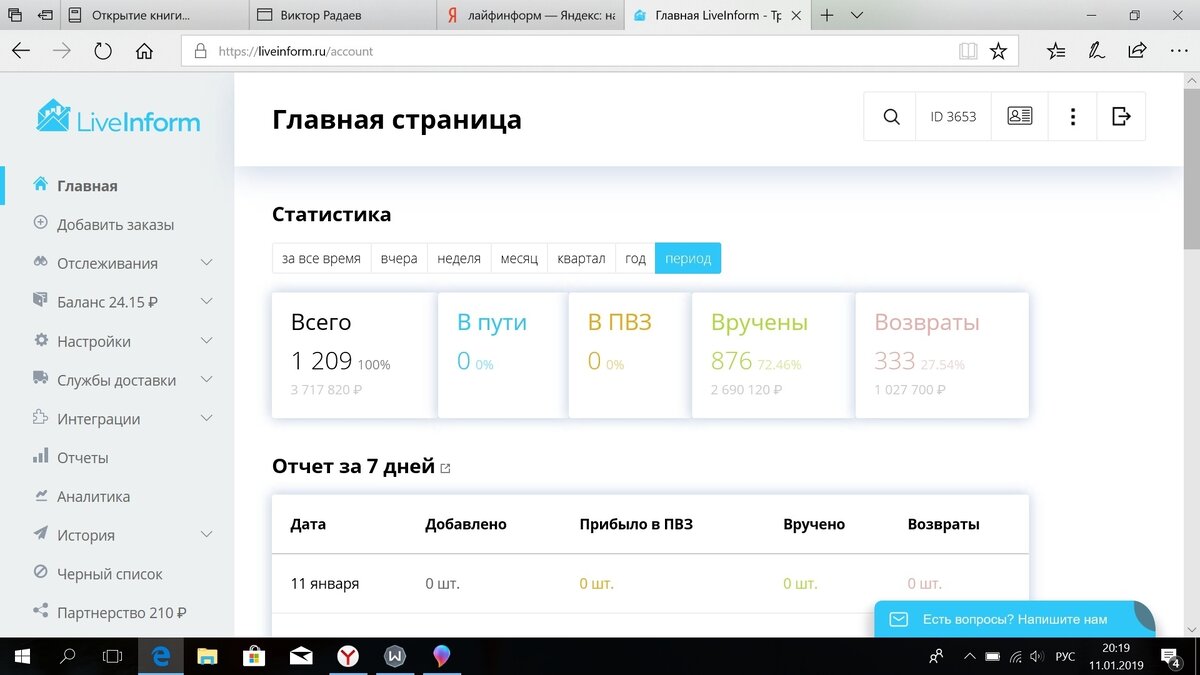The width and height of the screenshot is (1200, 675).
Task: Open the contact card icon beside ID 3653
Action: coord(1018,116)
